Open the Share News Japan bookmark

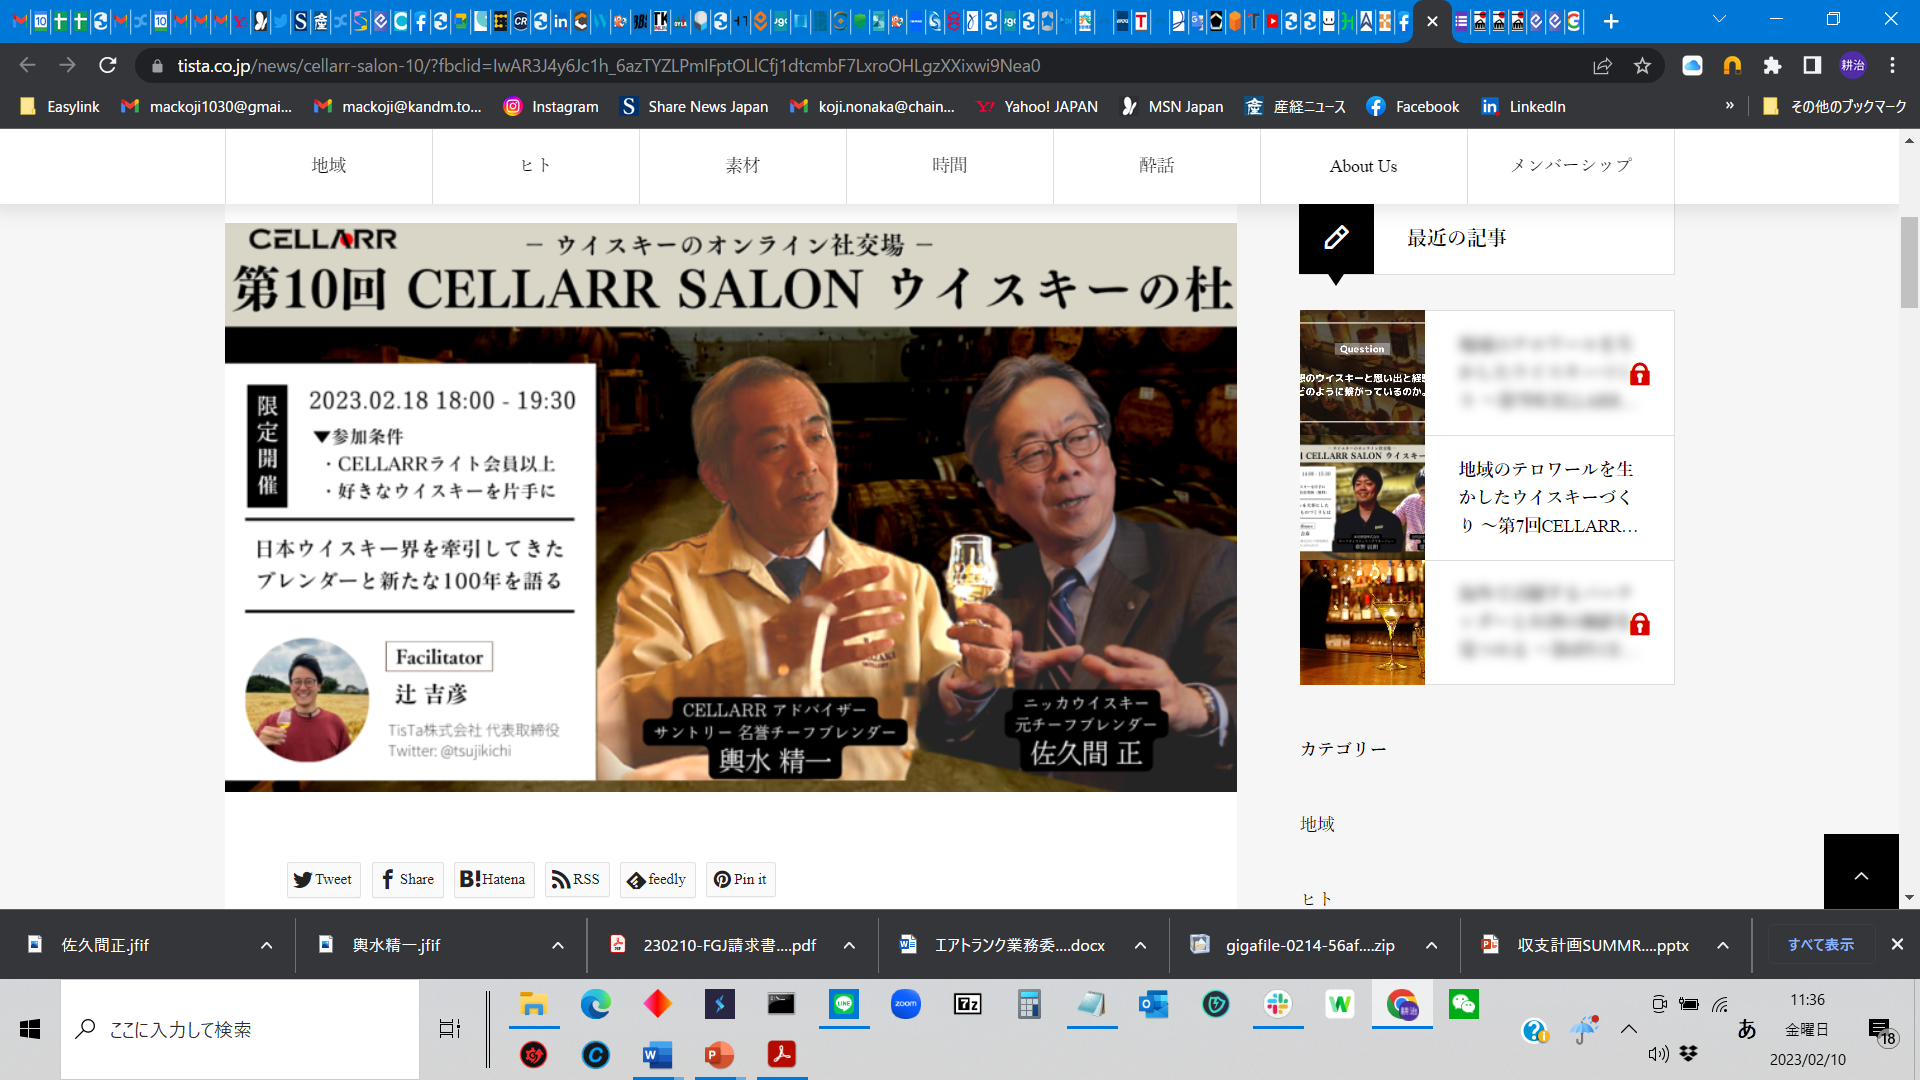coord(694,106)
